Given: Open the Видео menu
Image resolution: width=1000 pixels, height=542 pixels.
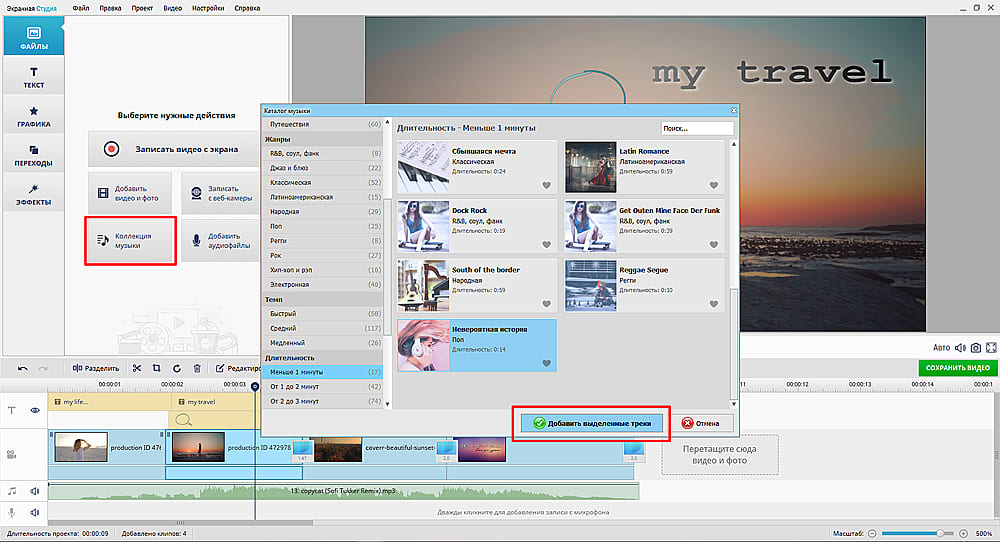Looking at the screenshot, I should pyautogui.click(x=172, y=8).
